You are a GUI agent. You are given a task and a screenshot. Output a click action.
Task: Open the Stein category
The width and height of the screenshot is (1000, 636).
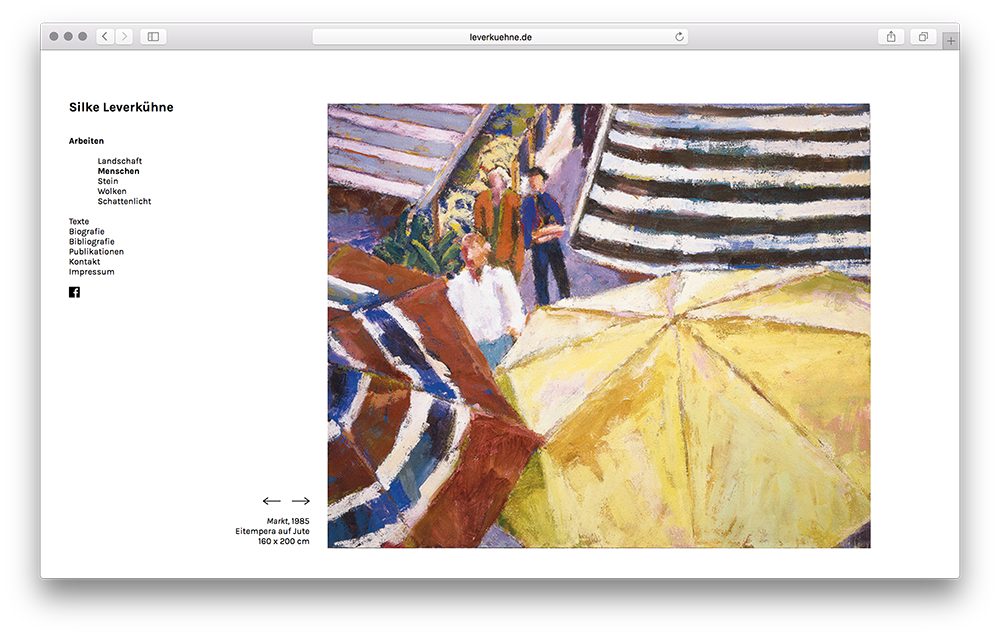(108, 181)
